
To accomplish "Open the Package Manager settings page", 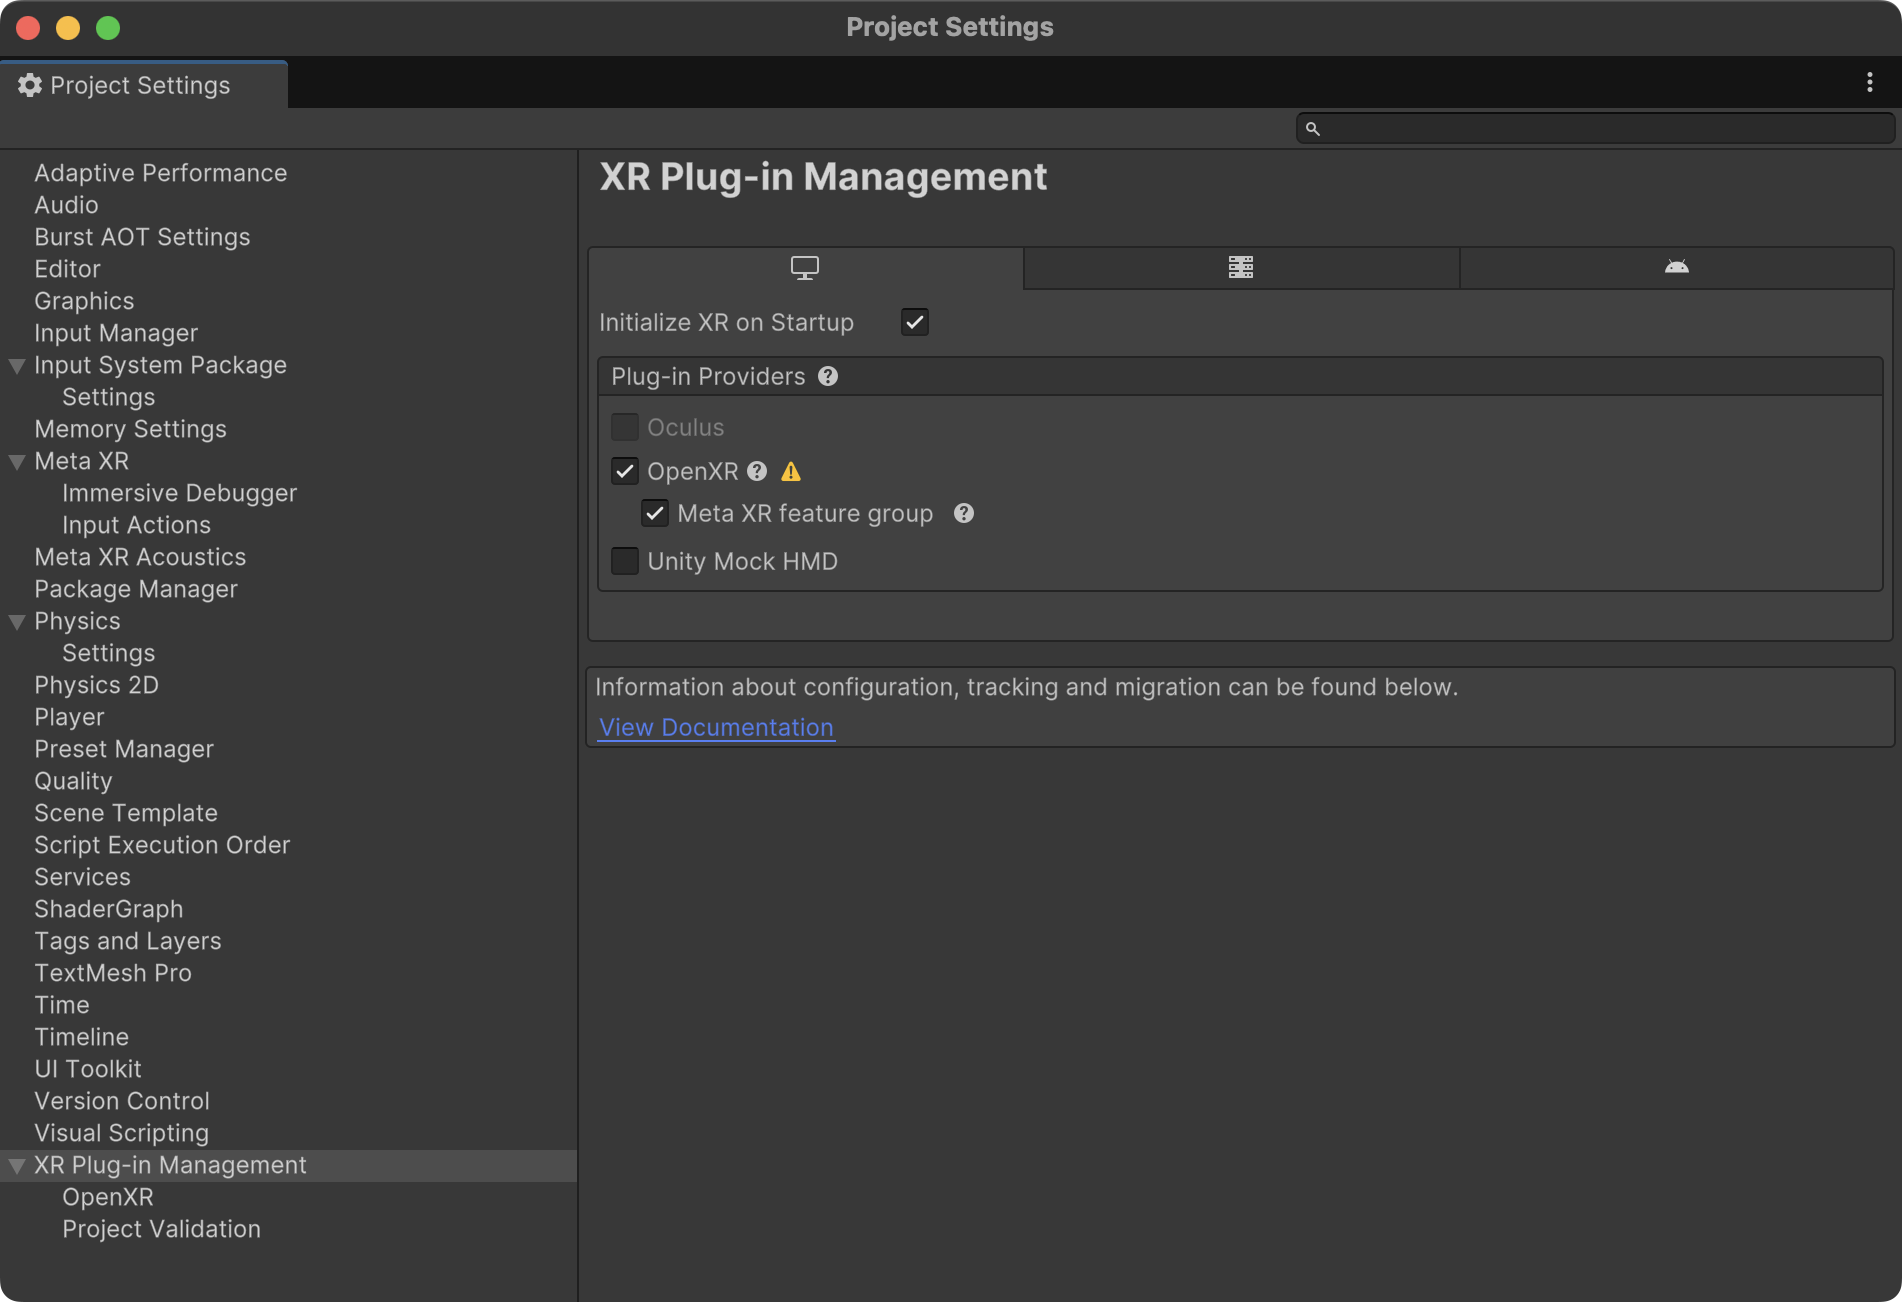I will tap(136, 589).
